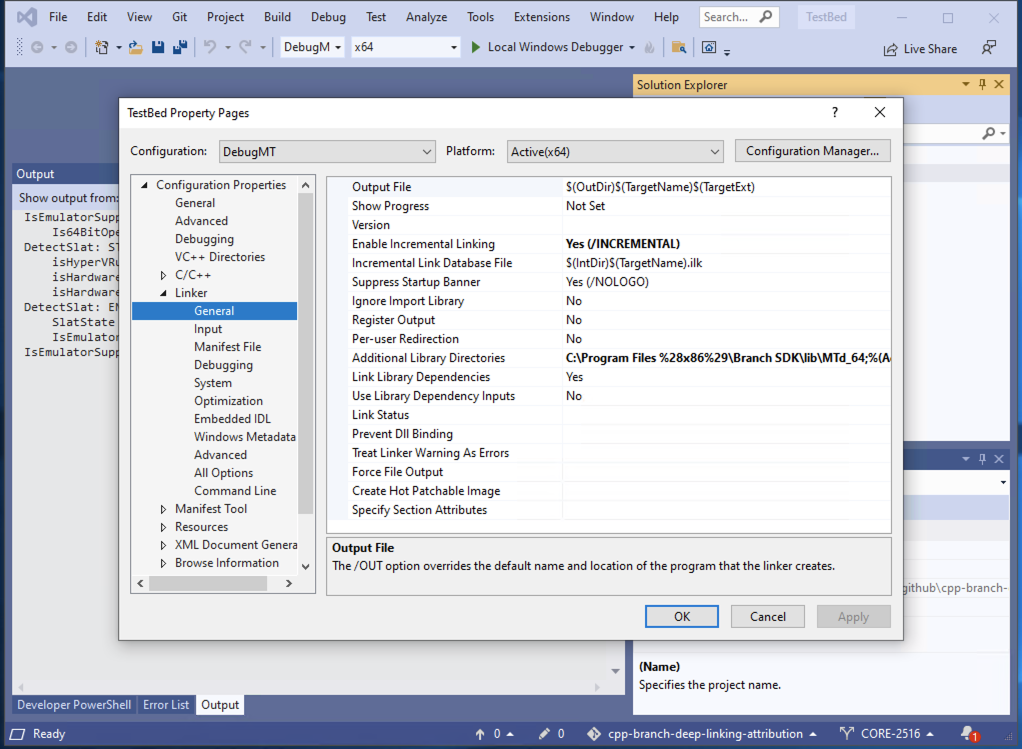Pin the Solution Explorer panel
The width and height of the screenshot is (1022, 749).
point(982,84)
